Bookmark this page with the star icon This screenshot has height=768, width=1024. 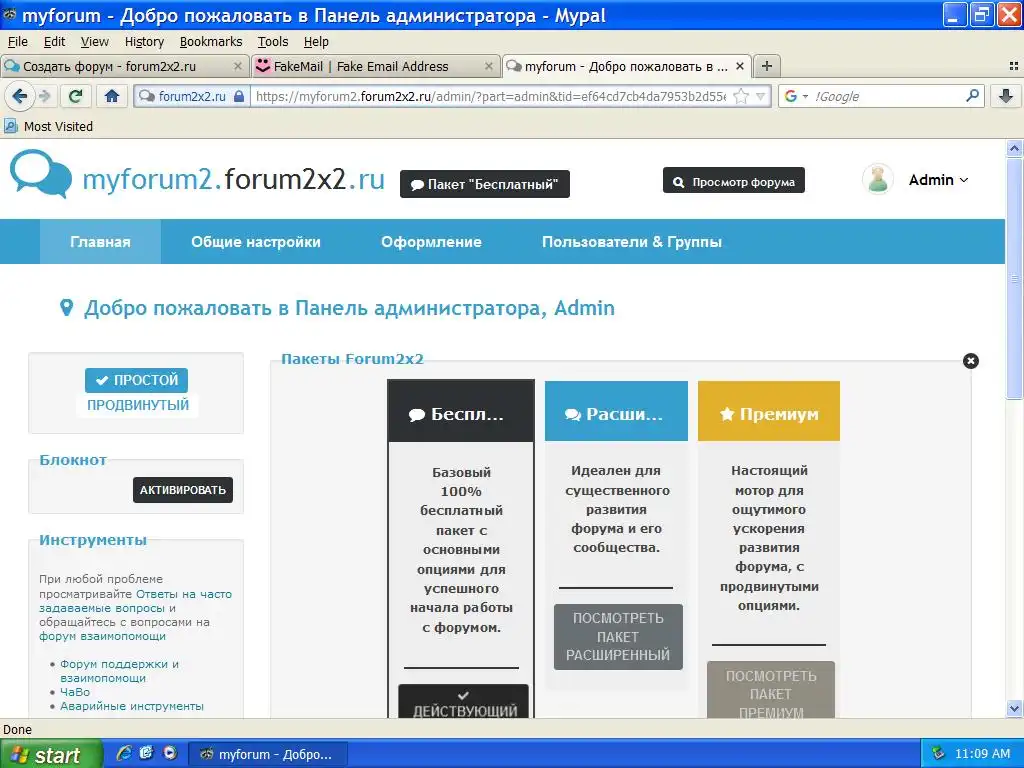click(x=741, y=97)
